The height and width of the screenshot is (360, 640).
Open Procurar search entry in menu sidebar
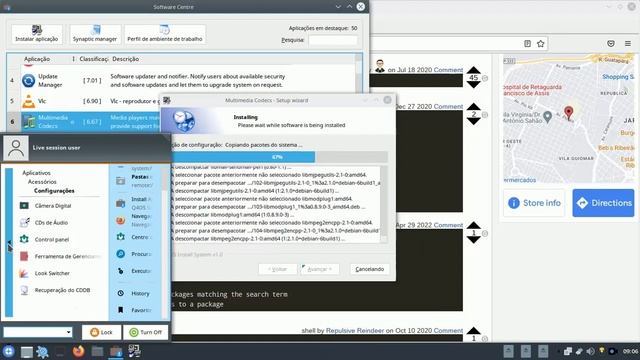pos(135,254)
